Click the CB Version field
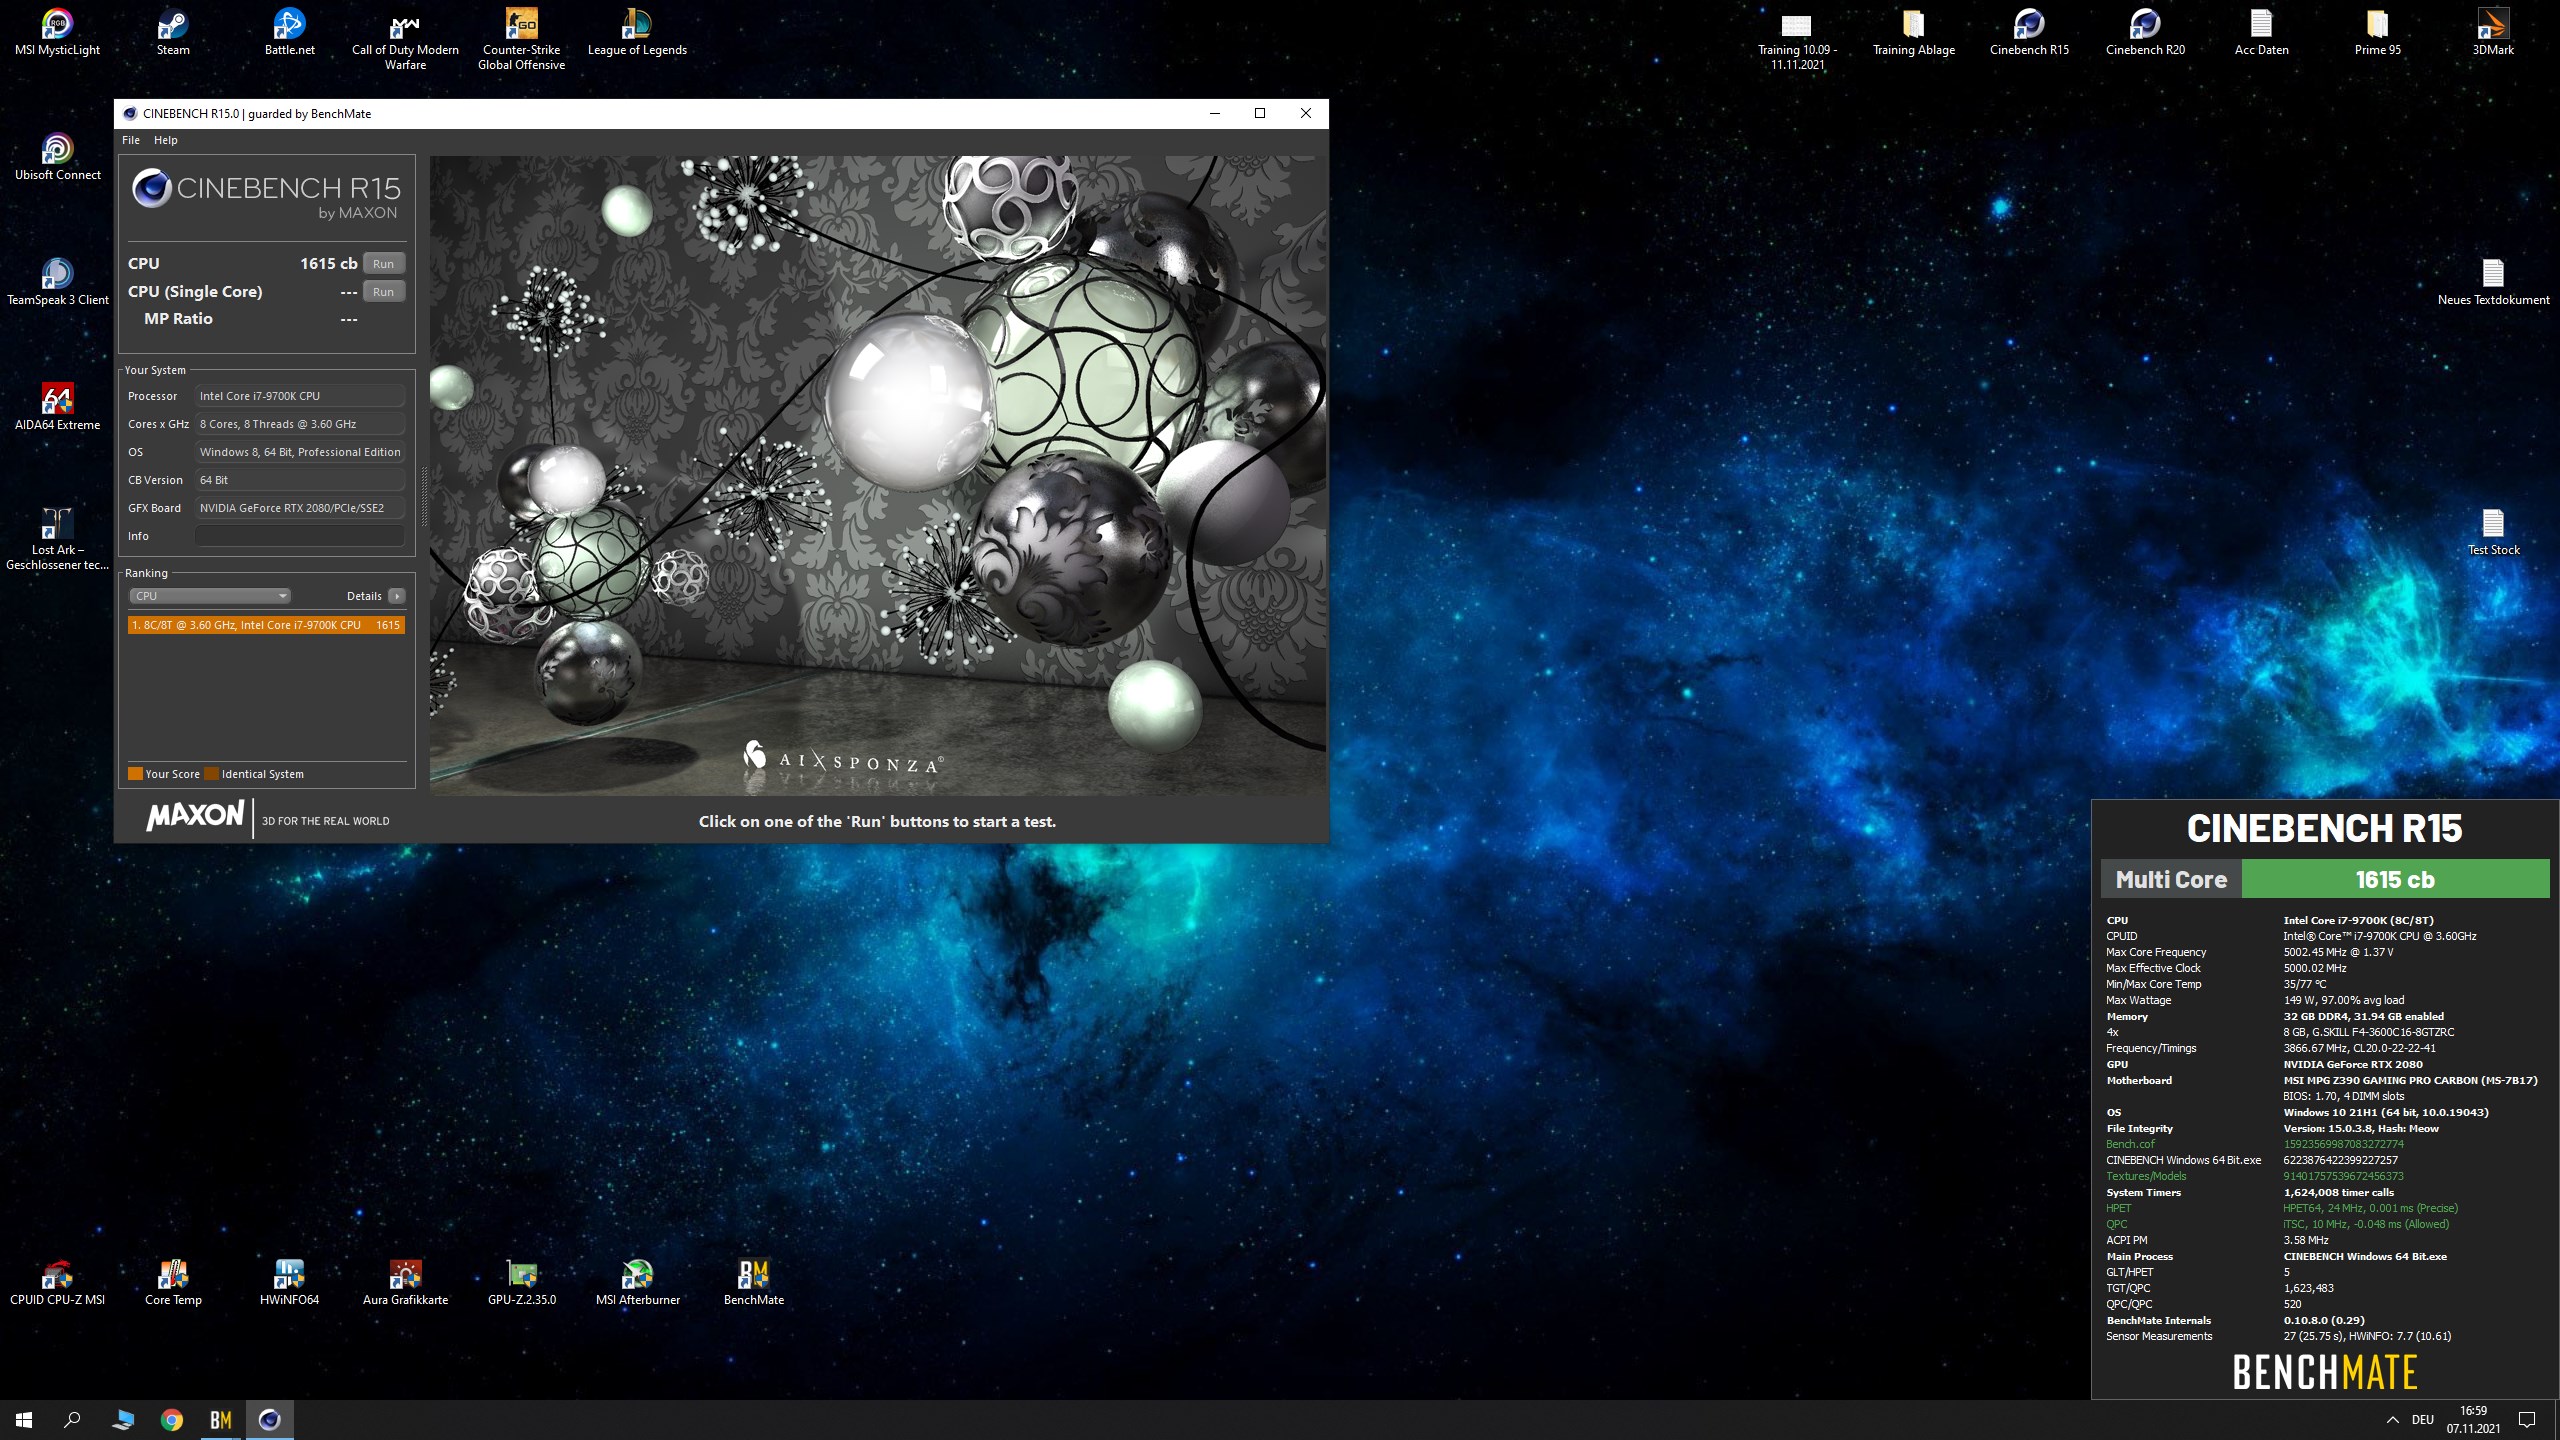The image size is (2560, 1440). pos(300,480)
